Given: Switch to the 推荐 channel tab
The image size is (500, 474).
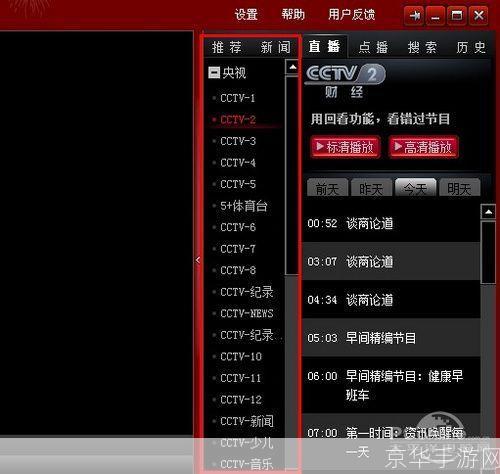Looking at the screenshot, I should pos(227,47).
